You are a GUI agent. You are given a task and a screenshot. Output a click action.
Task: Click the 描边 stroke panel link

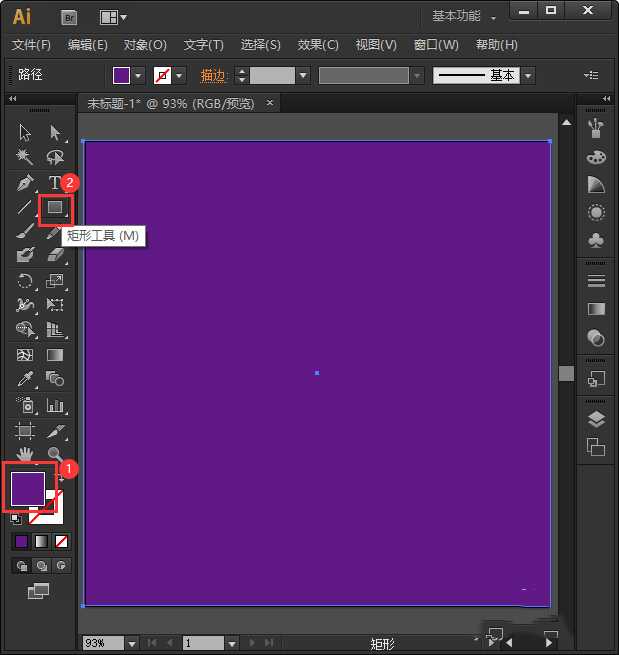coord(213,76)
